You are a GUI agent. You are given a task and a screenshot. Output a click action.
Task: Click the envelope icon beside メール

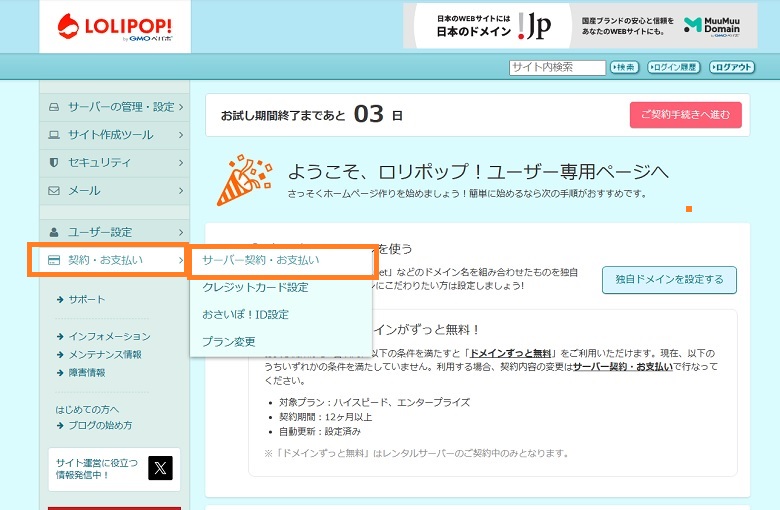[x=54, y=191]
